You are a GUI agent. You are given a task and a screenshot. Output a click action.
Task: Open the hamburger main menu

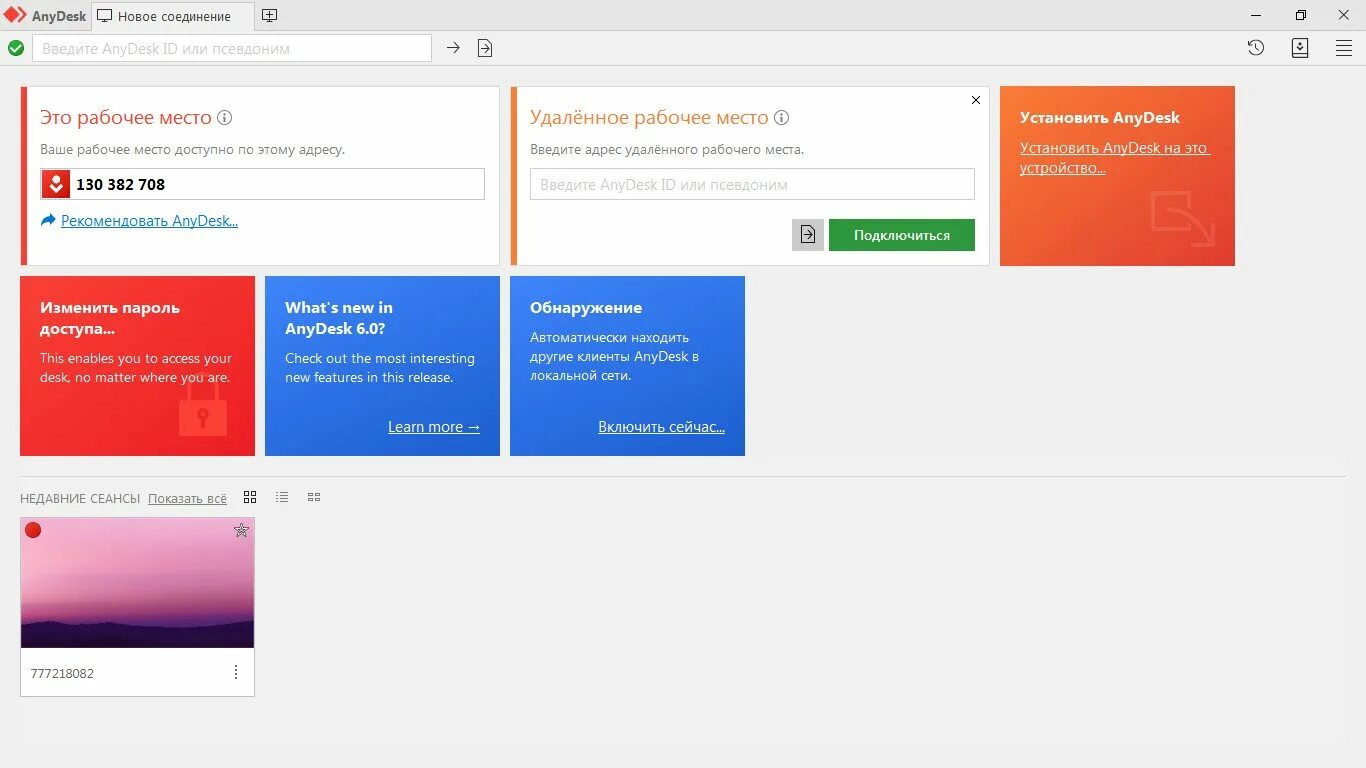click(x=1344, y=48)
